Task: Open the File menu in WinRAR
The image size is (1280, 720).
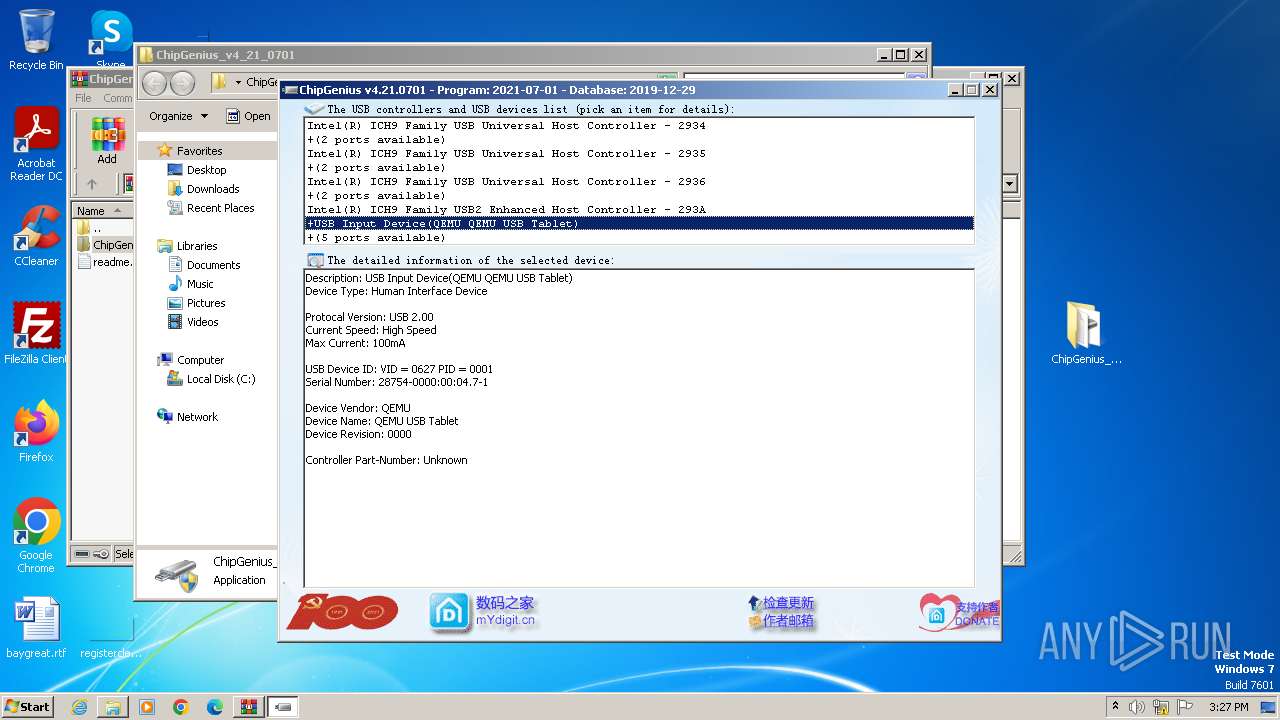Action: click(x=84, y=98)
